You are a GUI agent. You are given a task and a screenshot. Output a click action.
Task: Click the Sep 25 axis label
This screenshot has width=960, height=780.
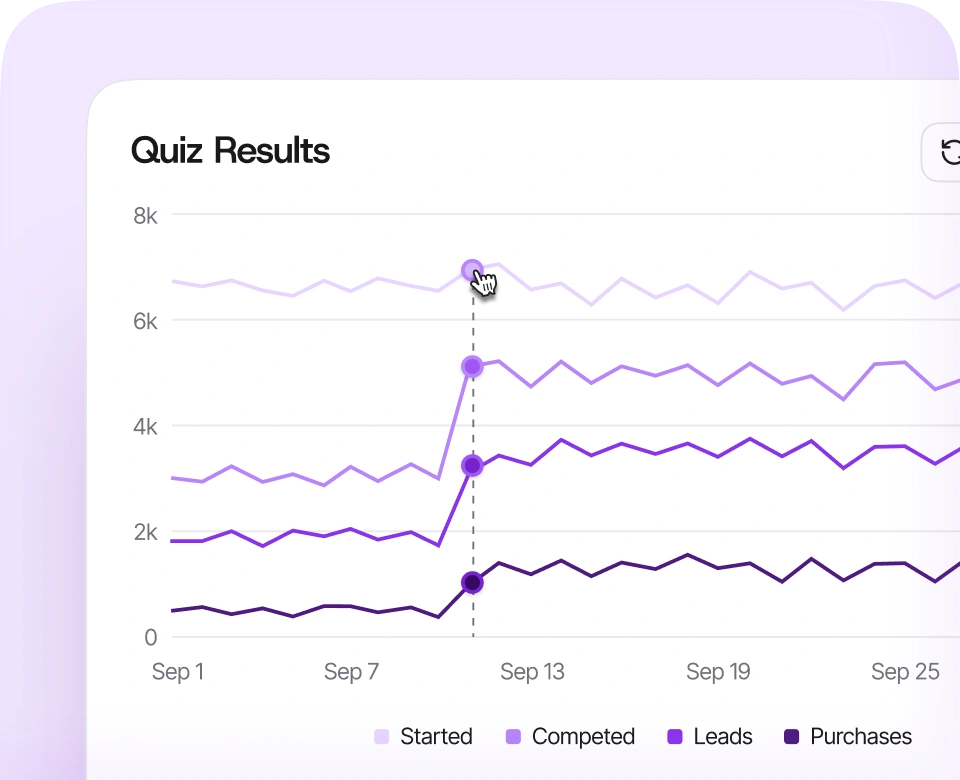pos(906,672)
